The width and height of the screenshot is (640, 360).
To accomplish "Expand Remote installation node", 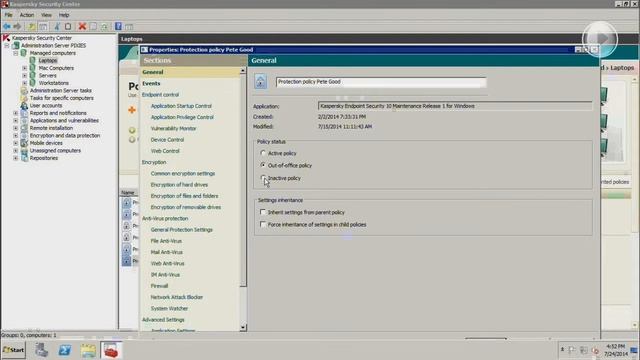I will 16,128.
